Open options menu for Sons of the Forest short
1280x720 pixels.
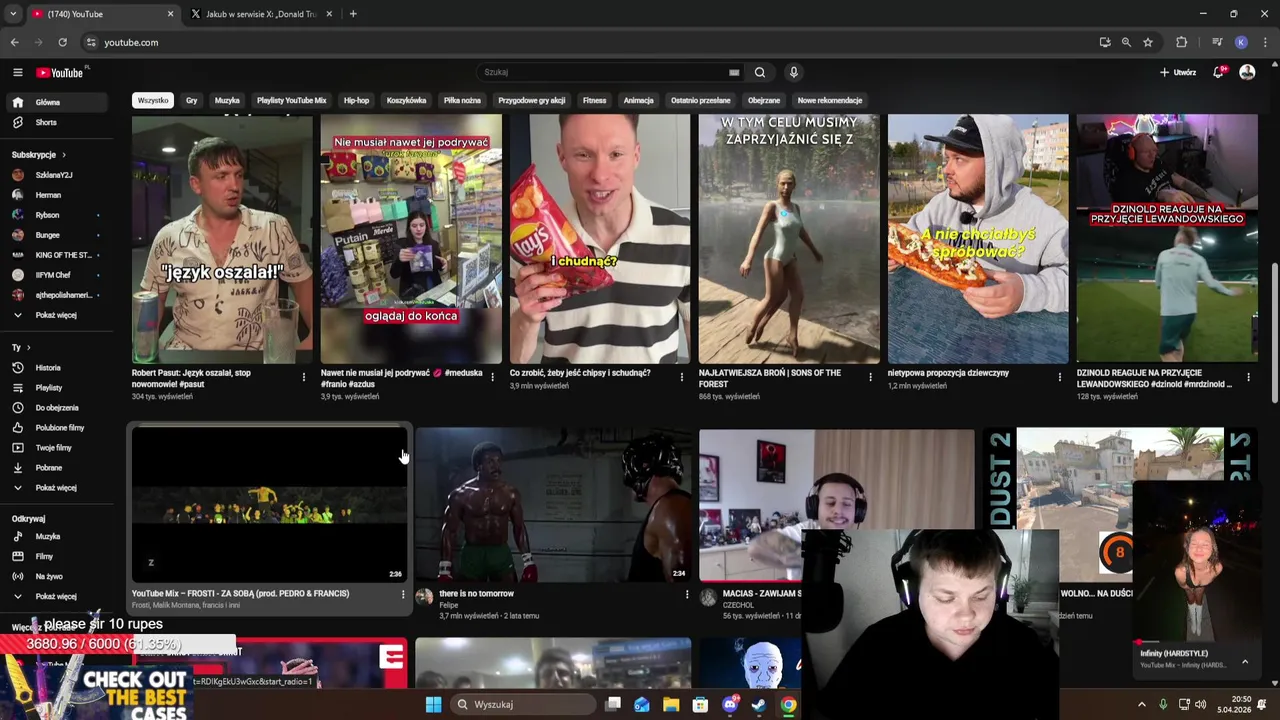tap(870, 377)
